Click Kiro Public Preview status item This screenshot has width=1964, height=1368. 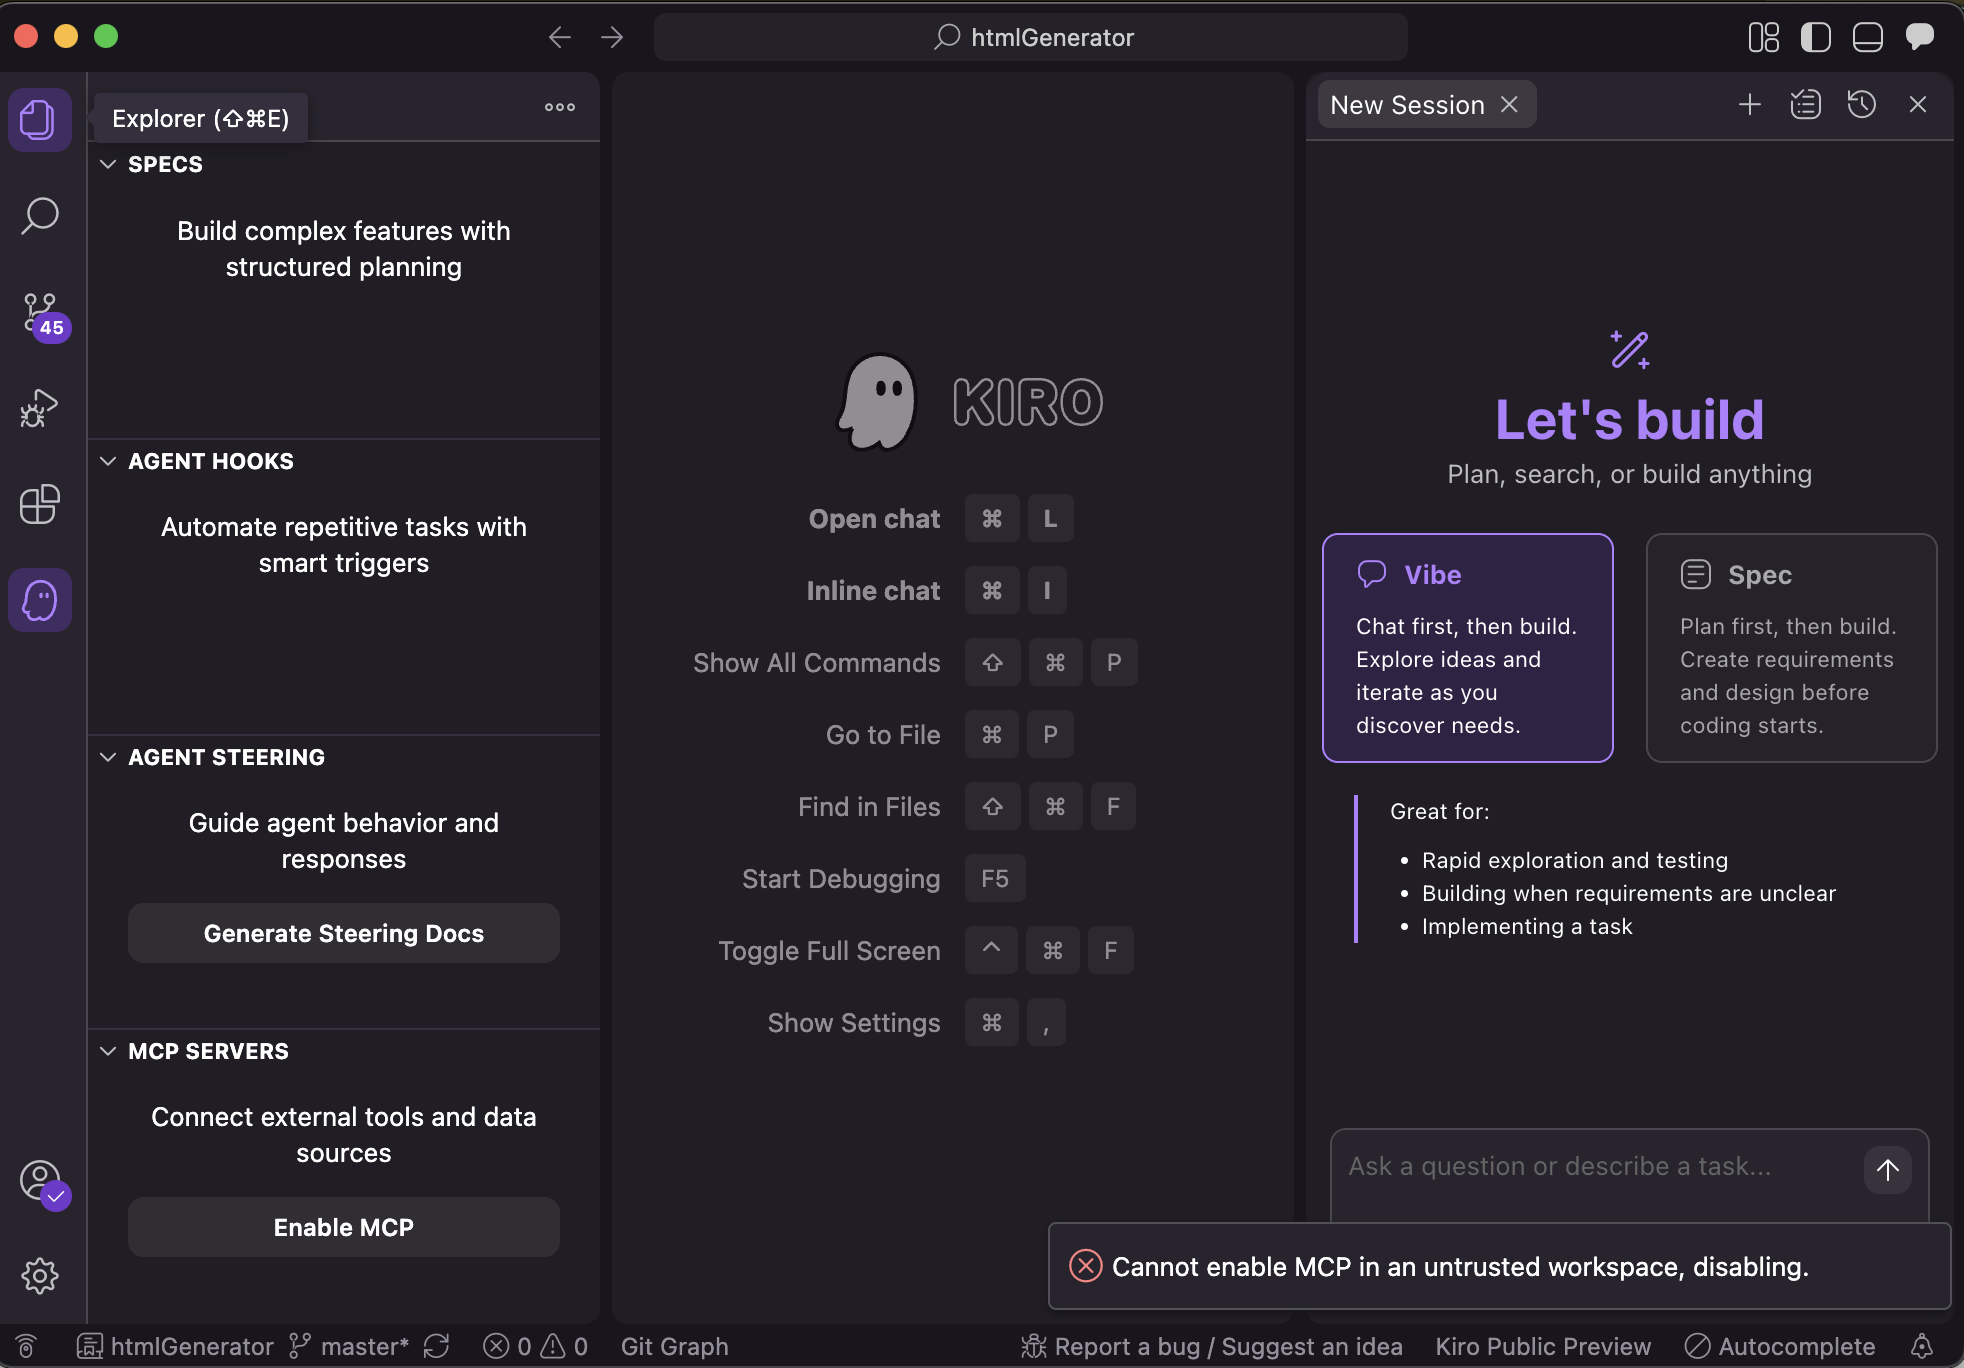pyautogui.click(x=1544, y=1346)
